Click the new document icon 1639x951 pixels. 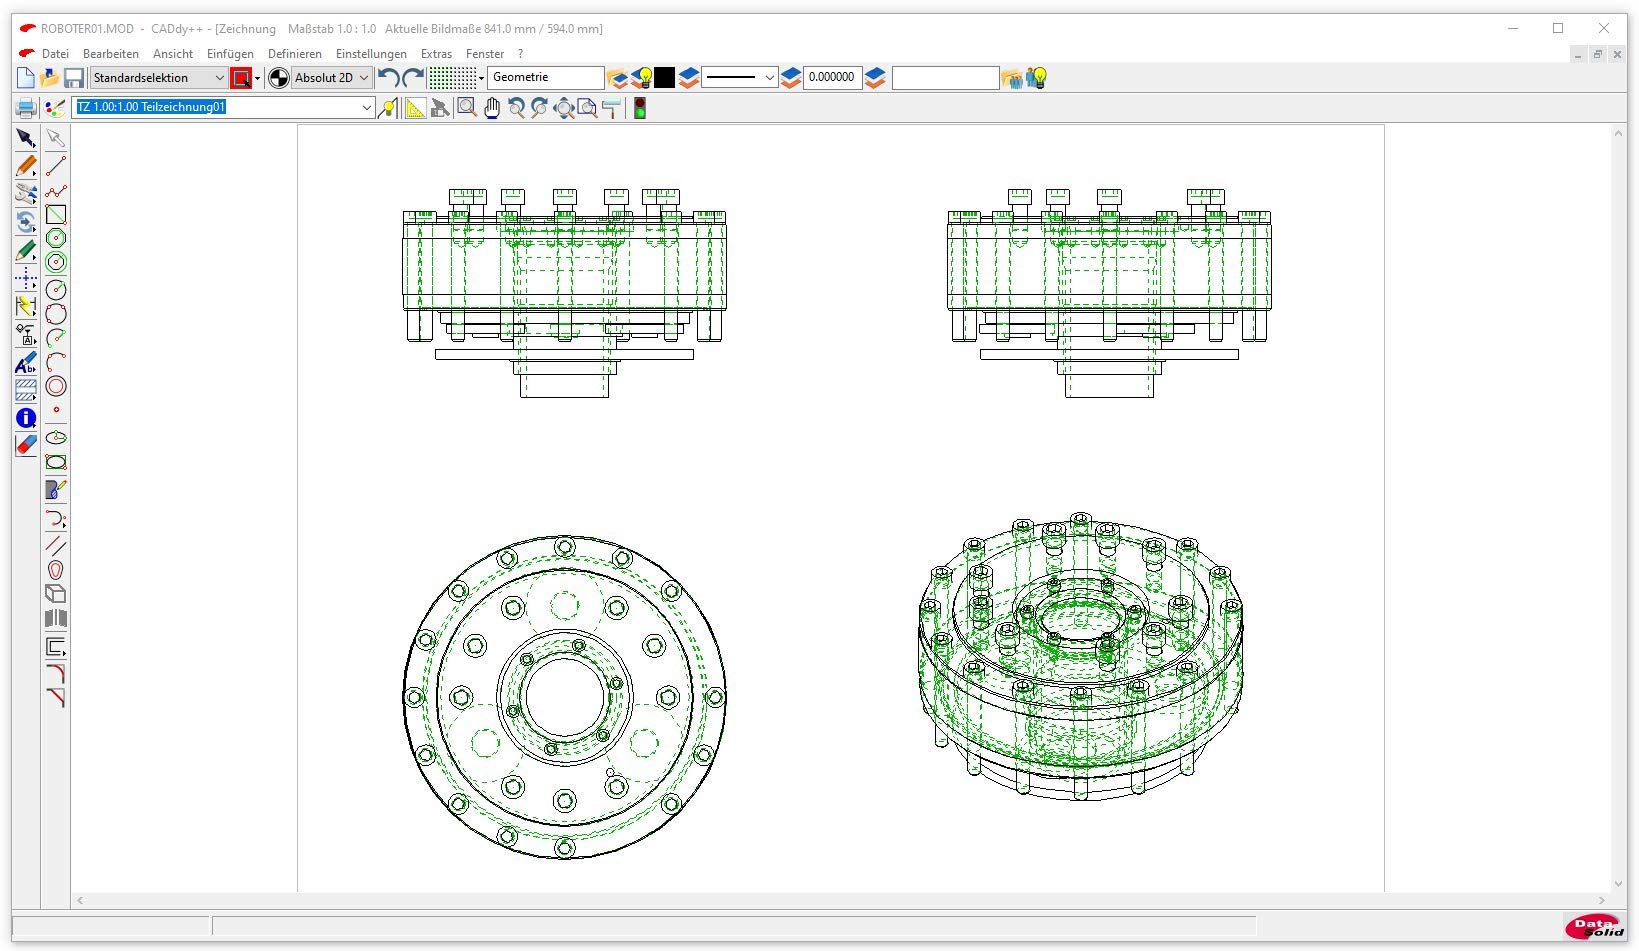(x=26, y=78)
